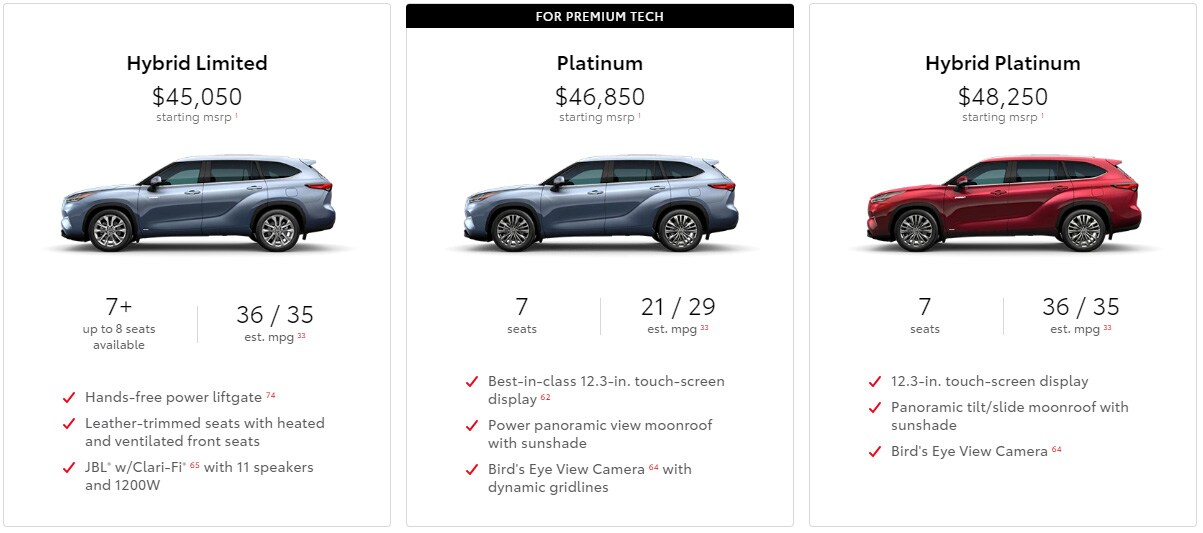Viewport: 1203px width, 533px height.
Task: Click the FOR PREMIUM TECH banner
Action: (x=600, y=16)
